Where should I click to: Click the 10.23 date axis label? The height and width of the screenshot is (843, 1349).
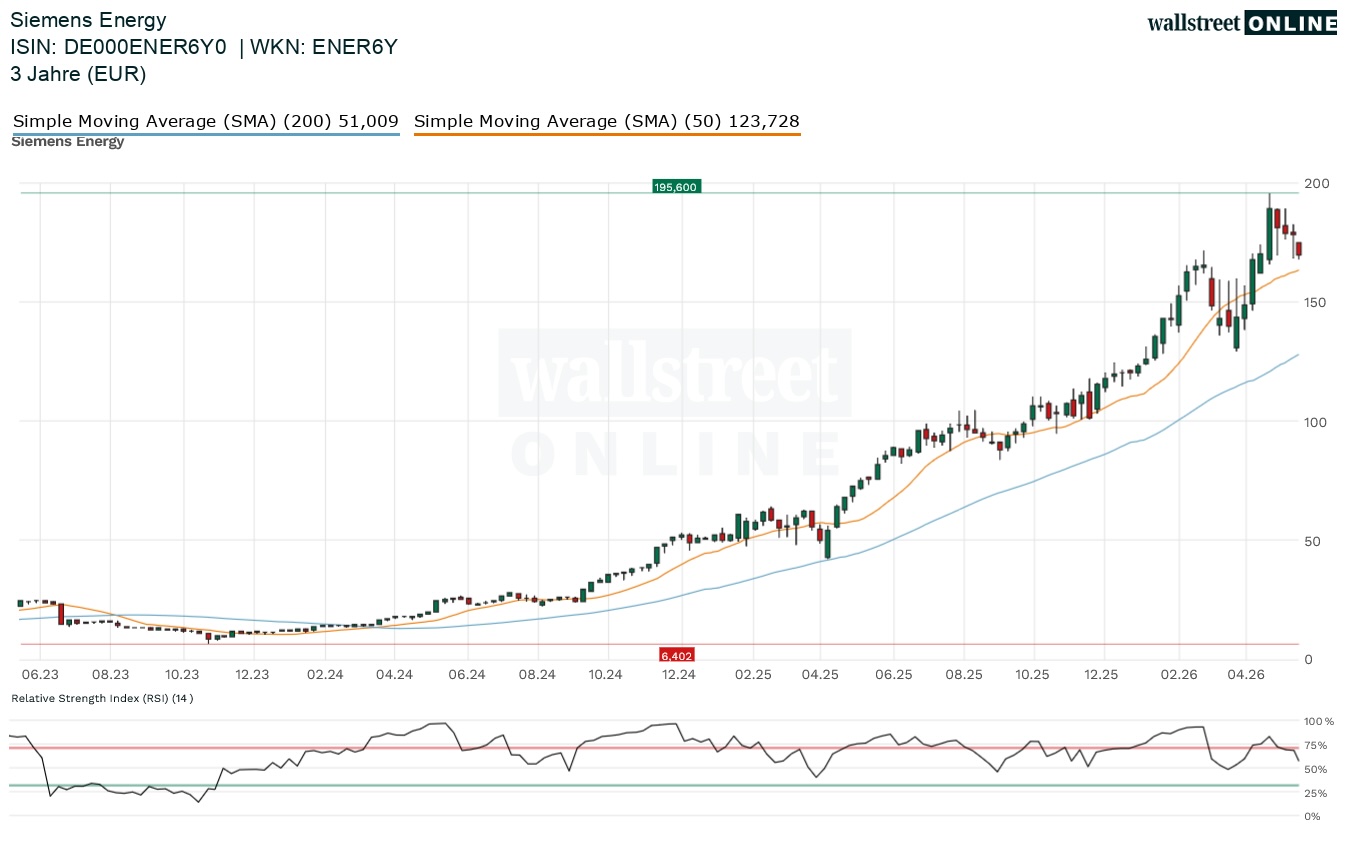182,675
